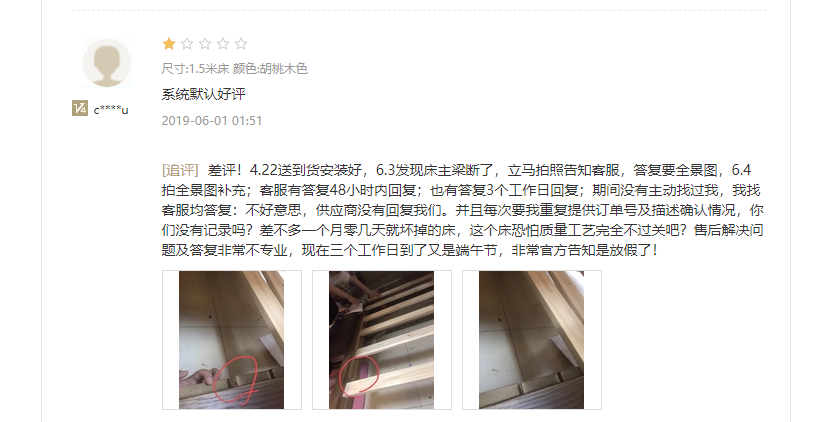Open the third review photo without markings
The height and width of the screenshot is (422, 813).
click(x=531, y=340)
